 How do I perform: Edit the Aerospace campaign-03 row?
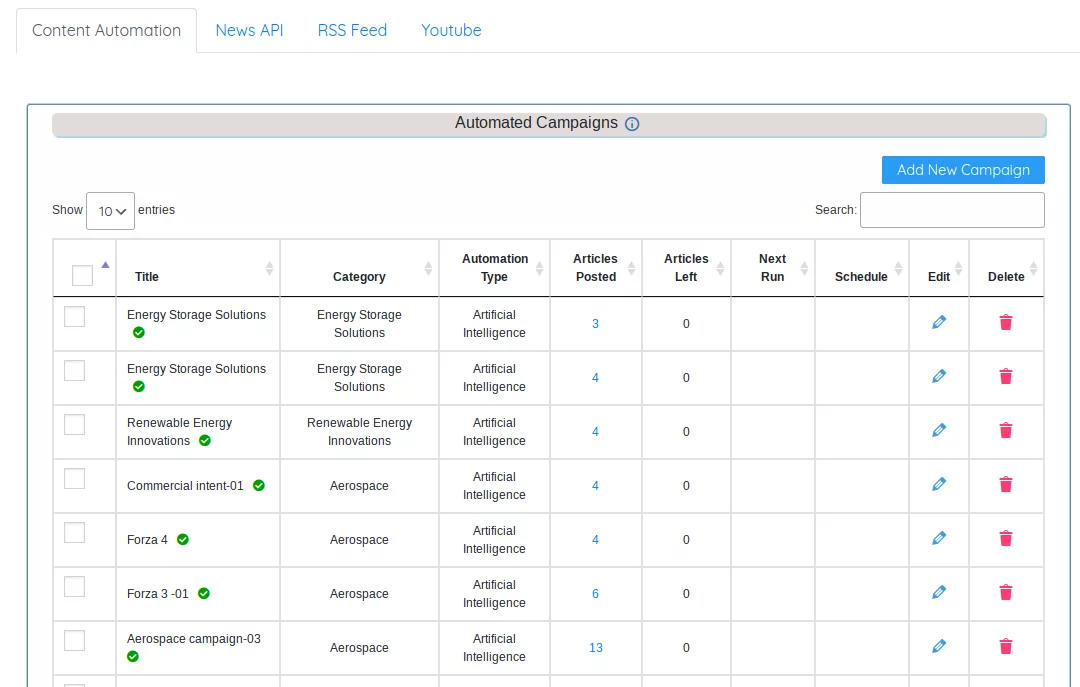939,646
